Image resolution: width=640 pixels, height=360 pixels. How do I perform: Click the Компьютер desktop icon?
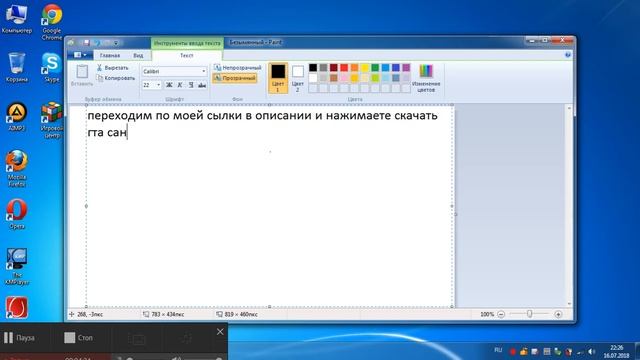(x=17, y=19)
